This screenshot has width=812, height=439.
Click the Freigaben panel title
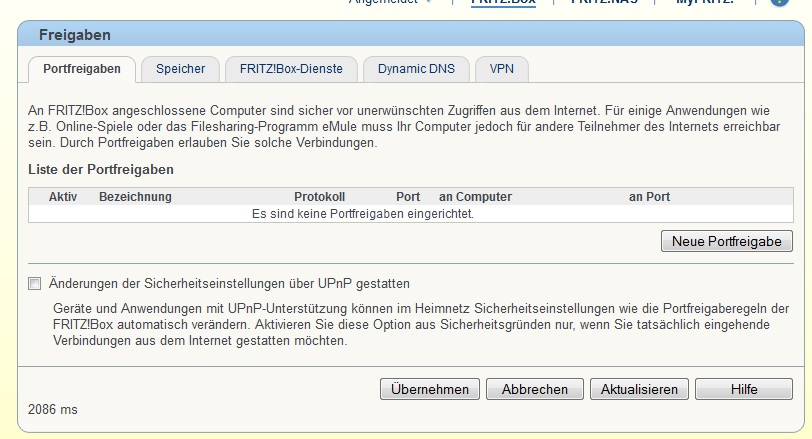tap(75, 35)
